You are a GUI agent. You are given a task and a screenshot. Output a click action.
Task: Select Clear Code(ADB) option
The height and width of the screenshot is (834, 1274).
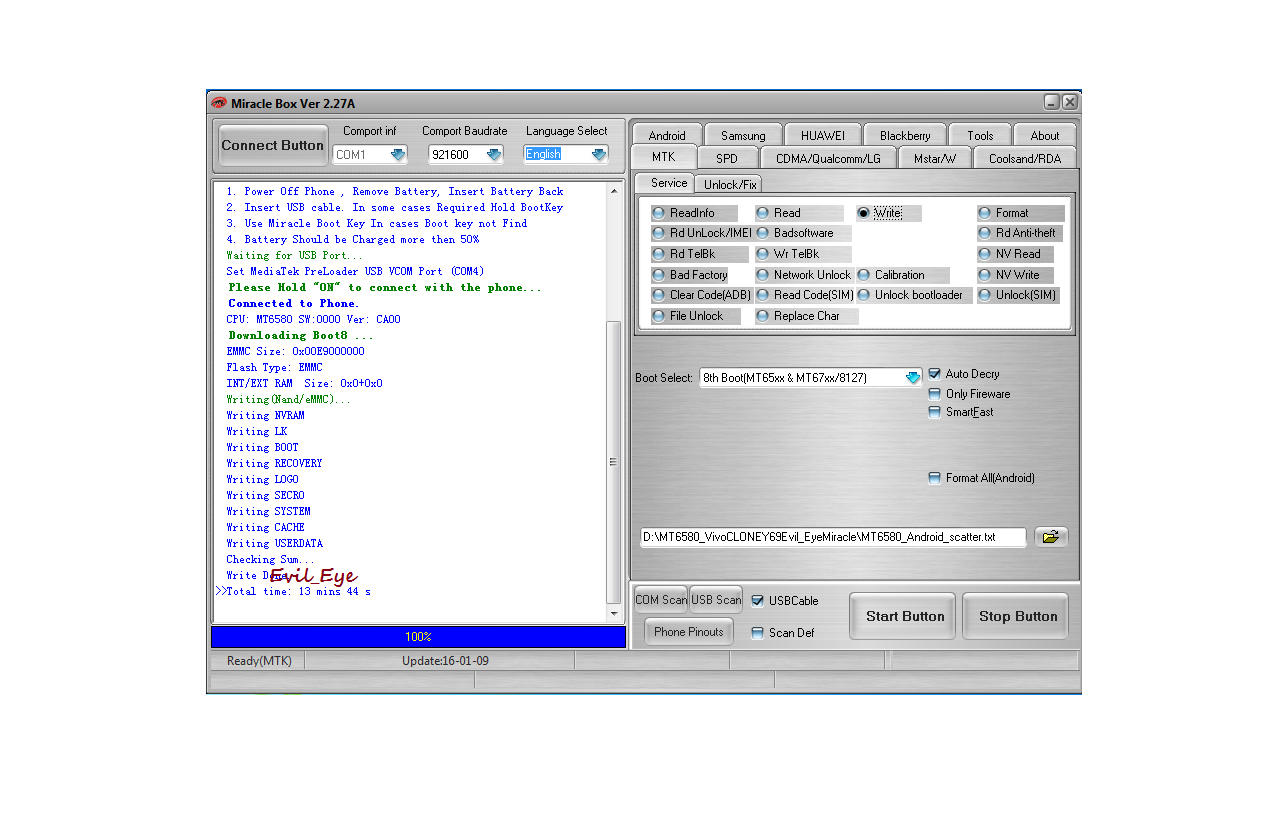pyautogui.click(x=701, y=295)
